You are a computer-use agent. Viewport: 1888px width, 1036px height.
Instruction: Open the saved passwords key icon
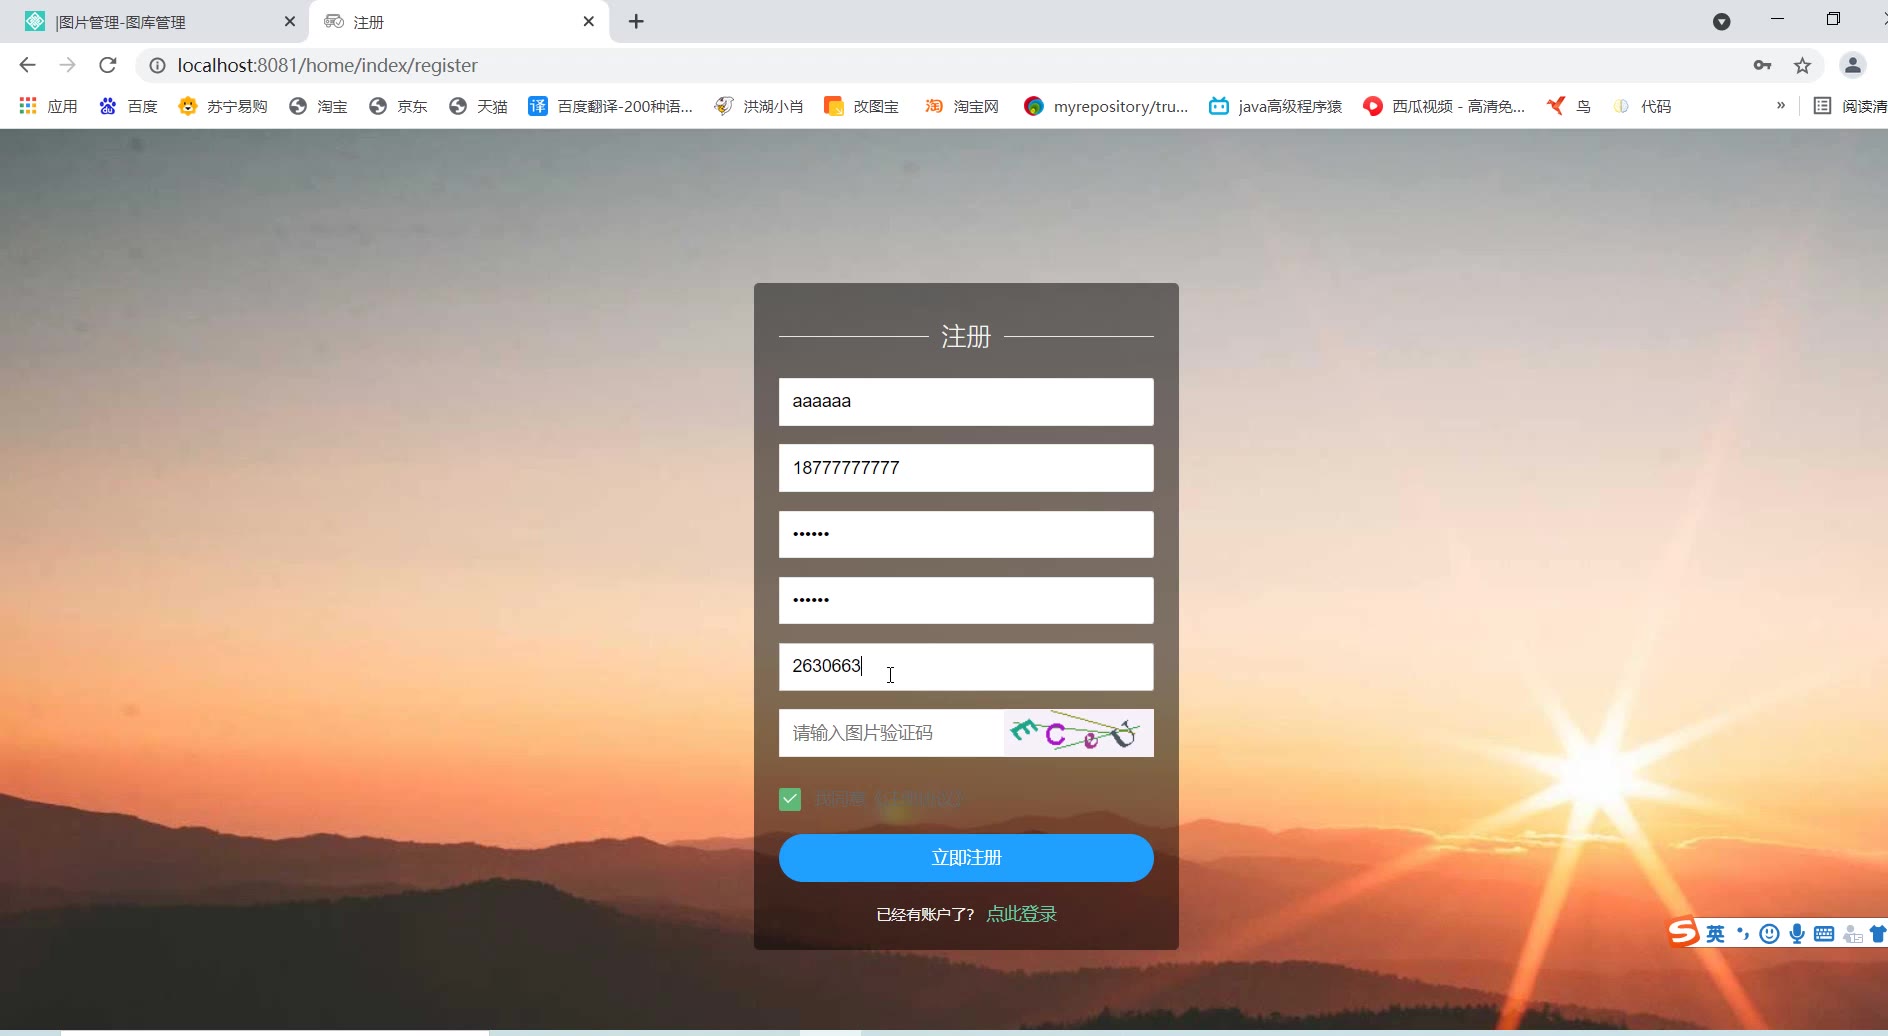[1762, 65]
